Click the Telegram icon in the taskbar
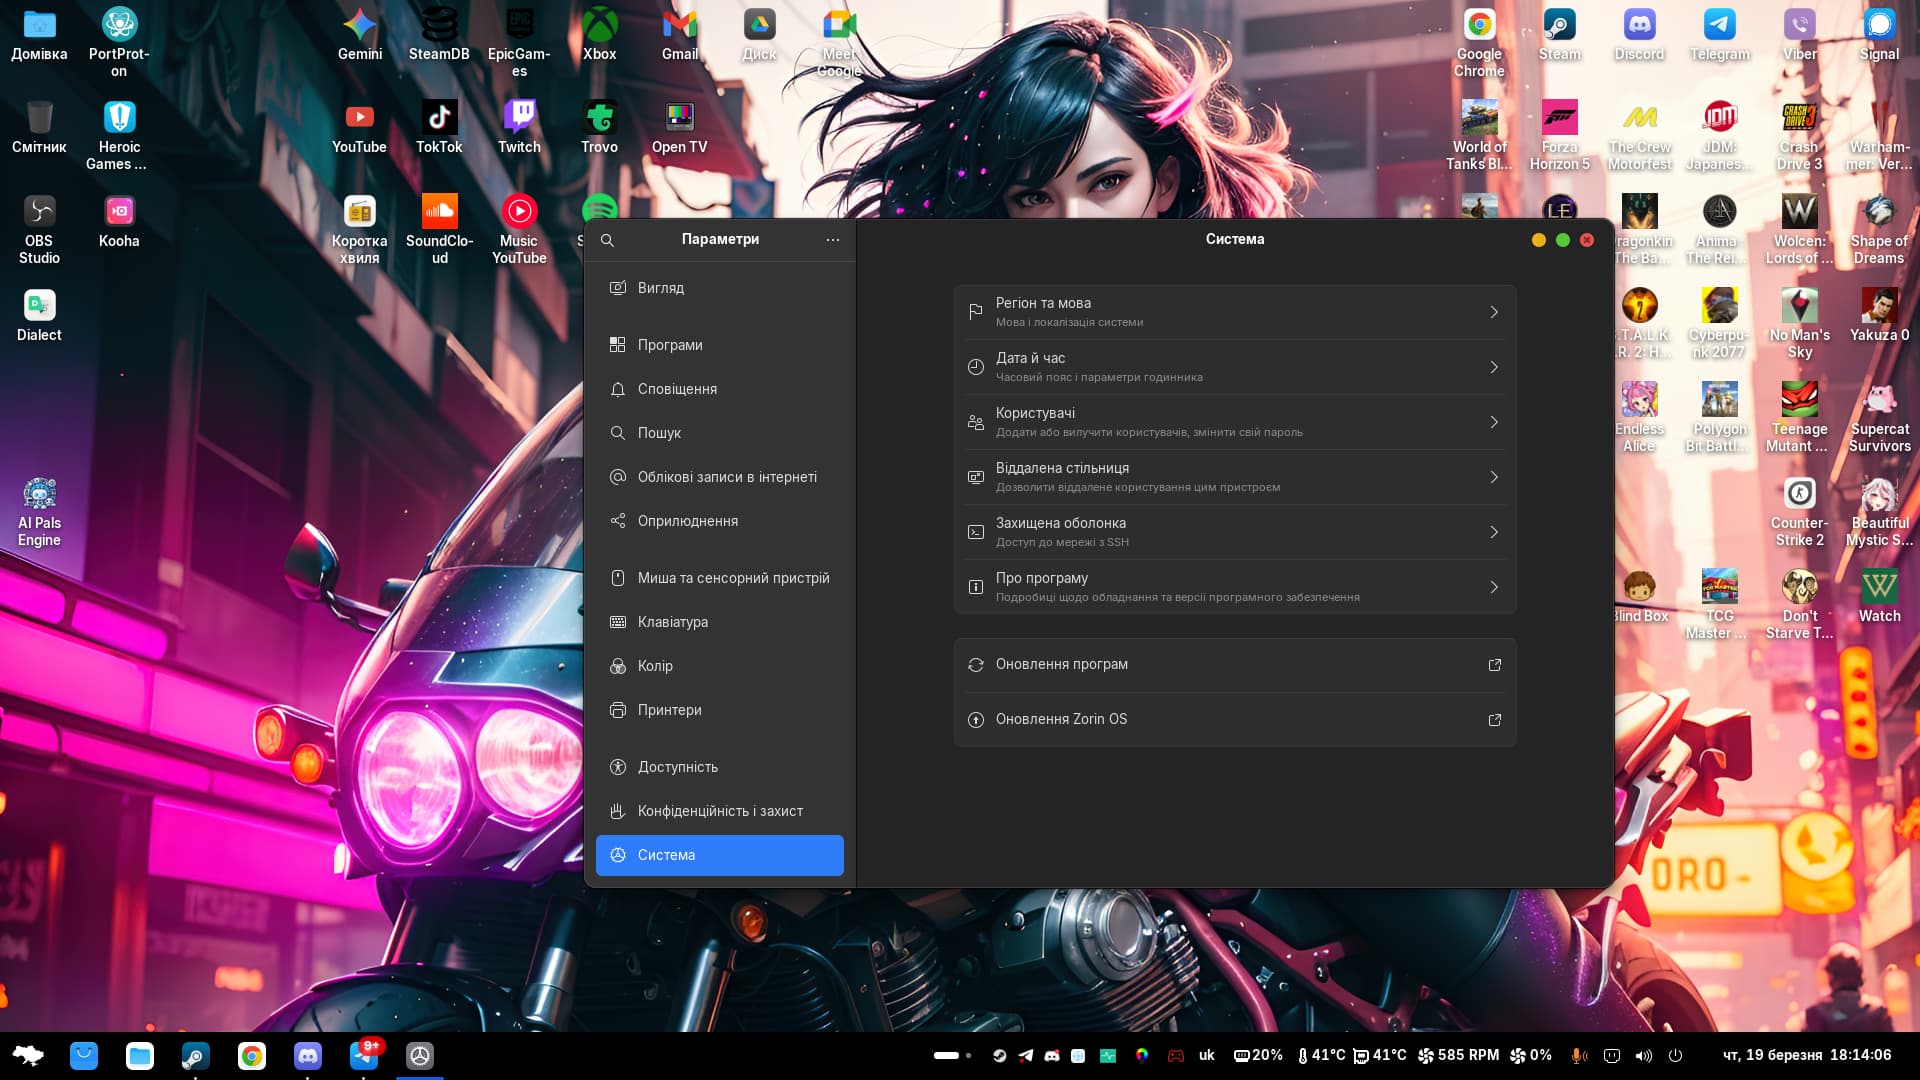The height and width of the screenshot is (1080, 1920). [364, 1056]
